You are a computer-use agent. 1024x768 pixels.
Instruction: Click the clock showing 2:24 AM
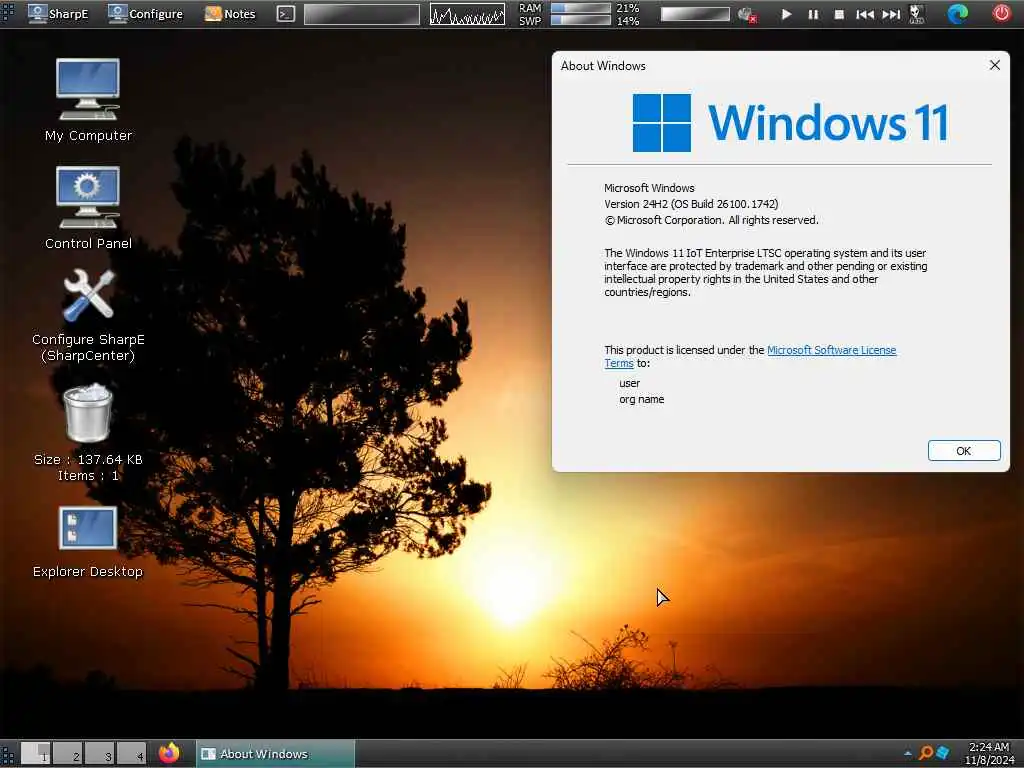point(989,753)
